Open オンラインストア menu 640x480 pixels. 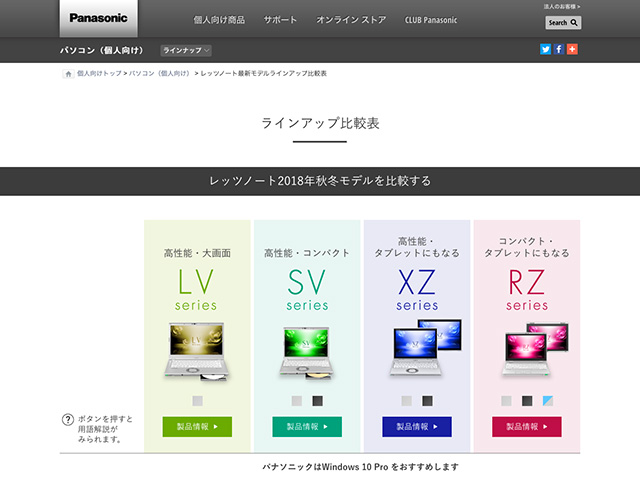pos(351,20)
